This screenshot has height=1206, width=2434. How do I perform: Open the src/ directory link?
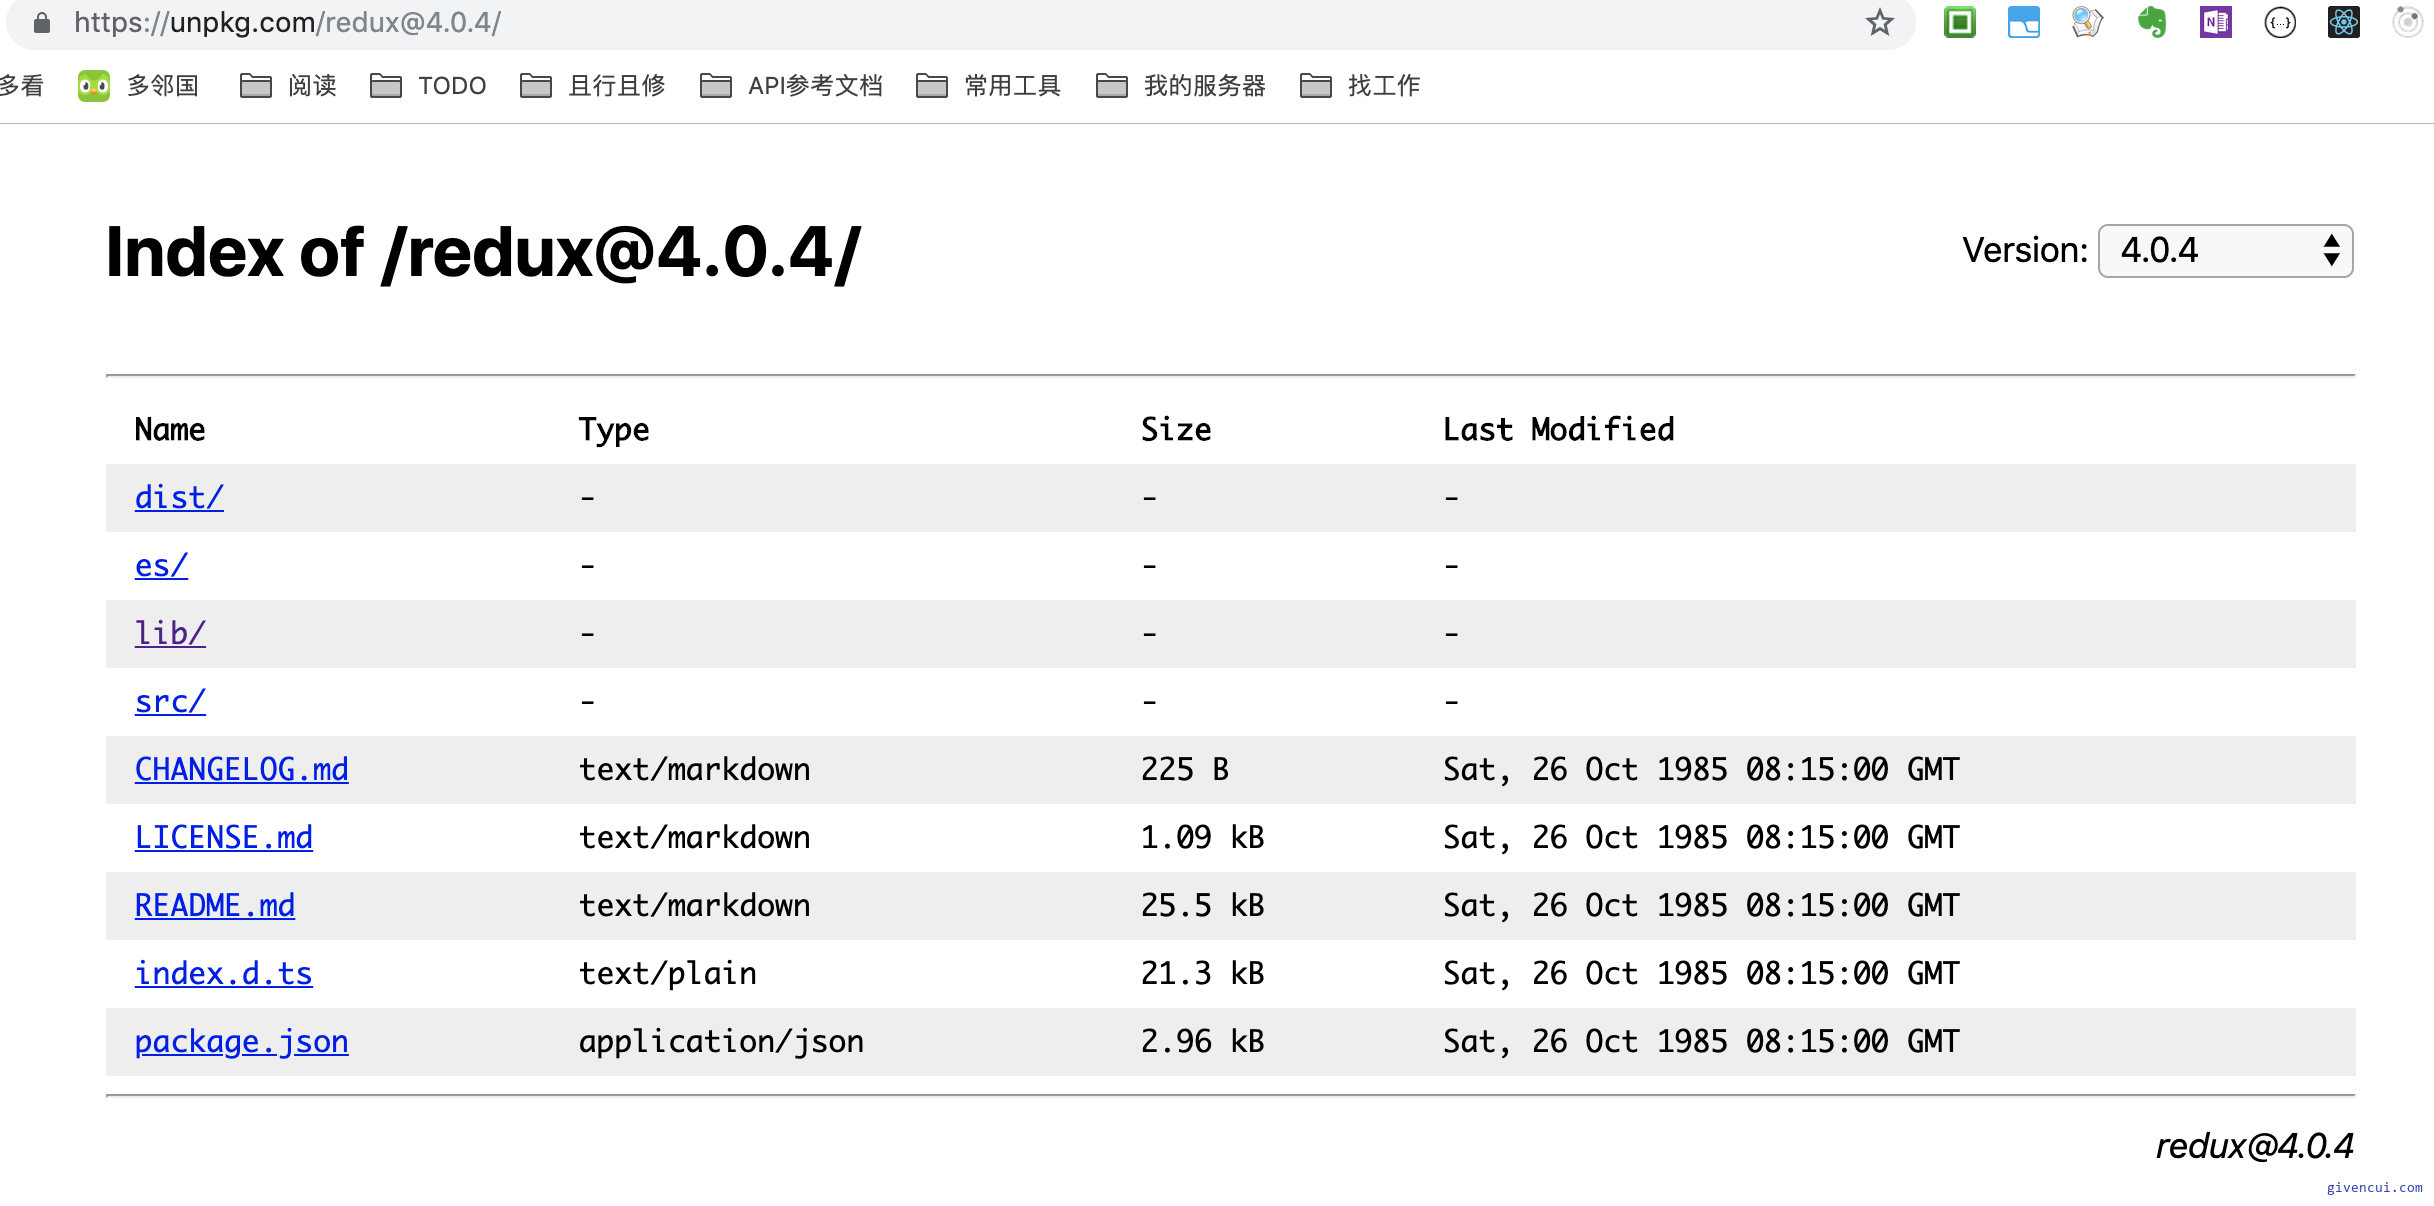[170, 701]
